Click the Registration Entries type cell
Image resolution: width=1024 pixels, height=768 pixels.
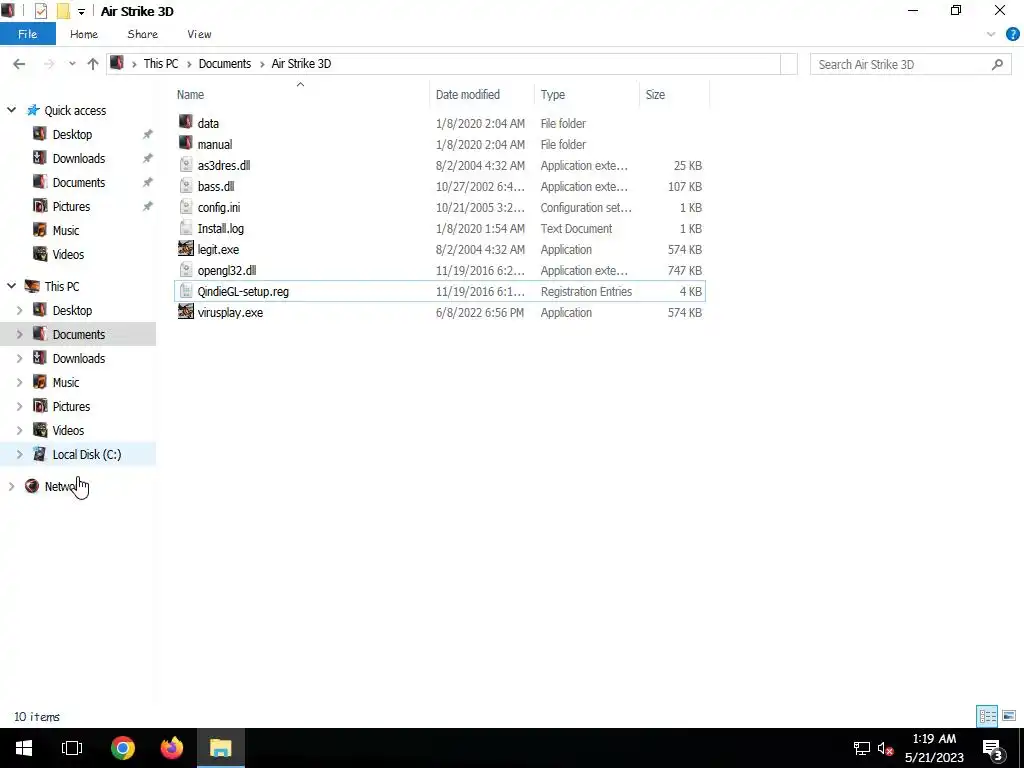pyautogui.click(x=586, y=291)
